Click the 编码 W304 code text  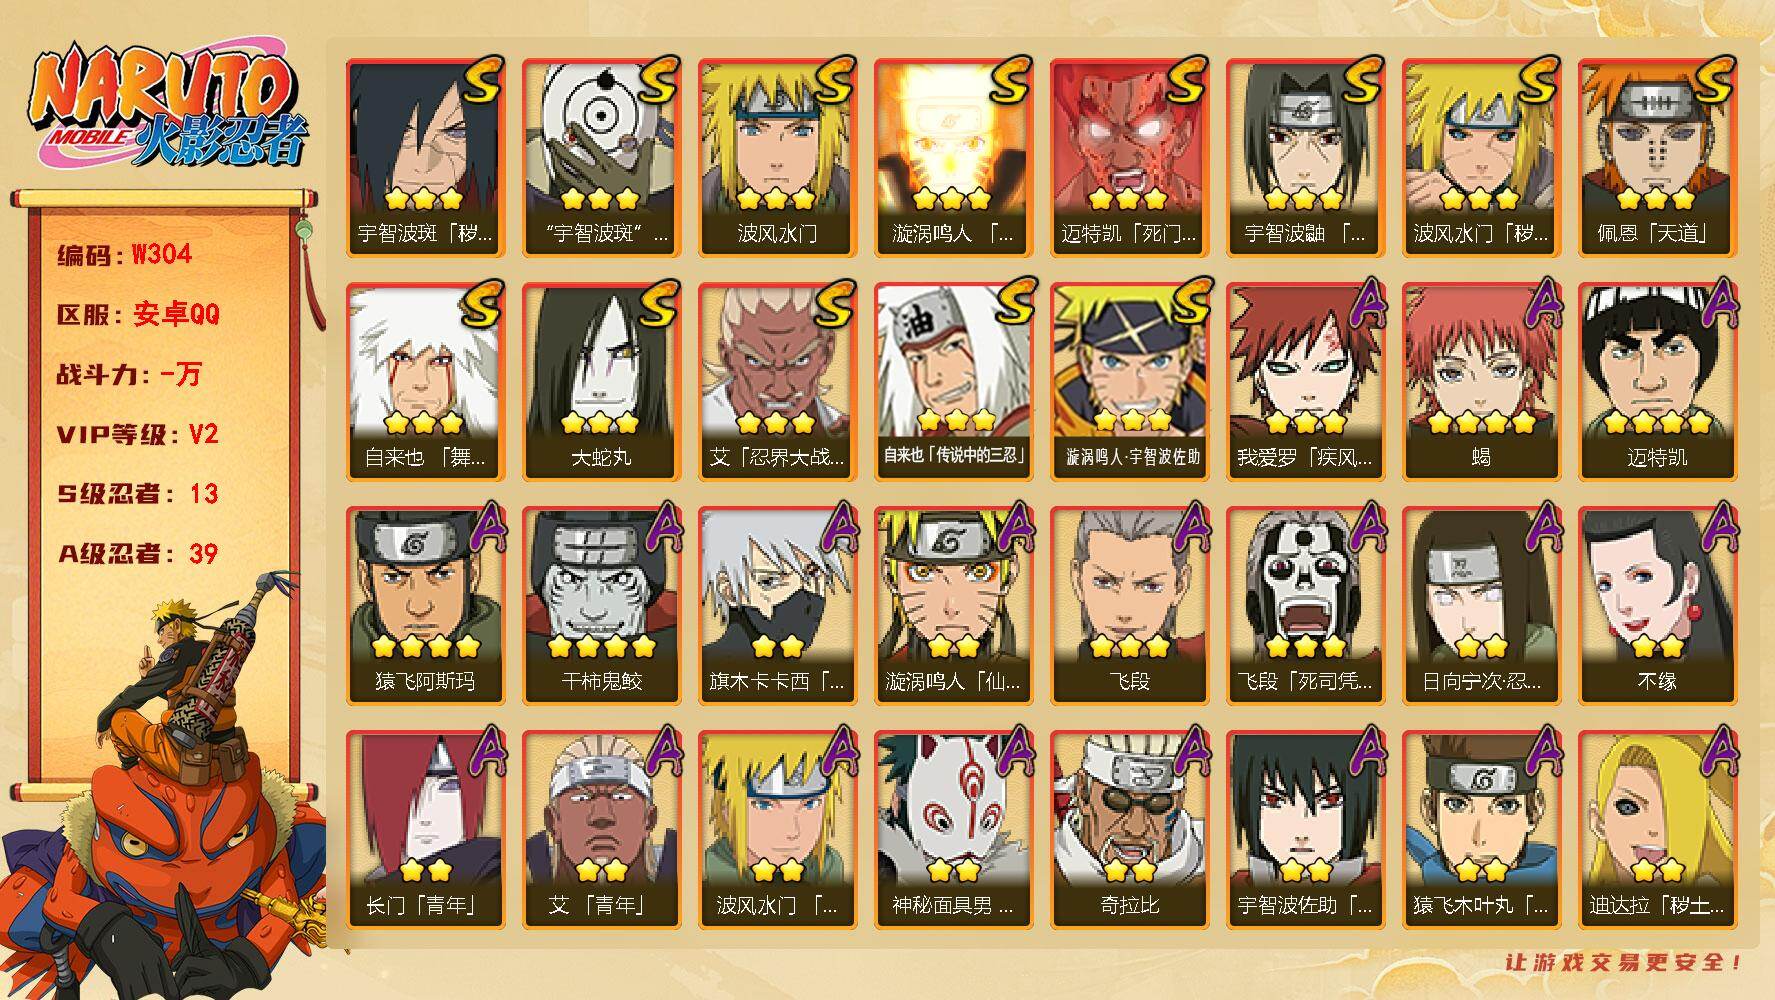124,255
